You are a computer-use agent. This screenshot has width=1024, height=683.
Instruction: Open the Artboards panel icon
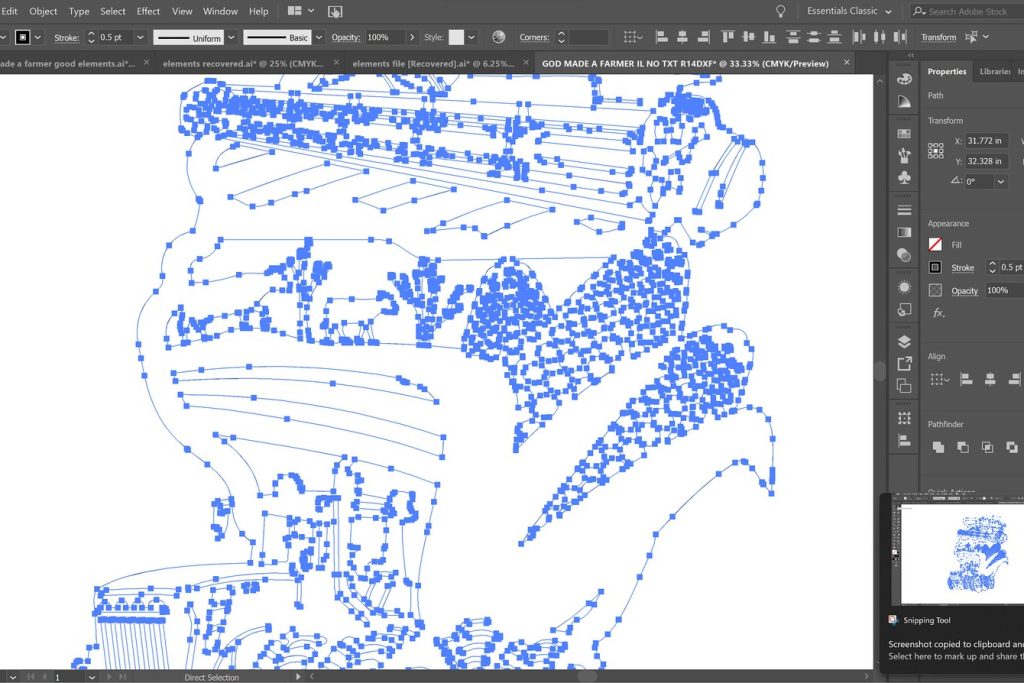(x=904, y=386)
